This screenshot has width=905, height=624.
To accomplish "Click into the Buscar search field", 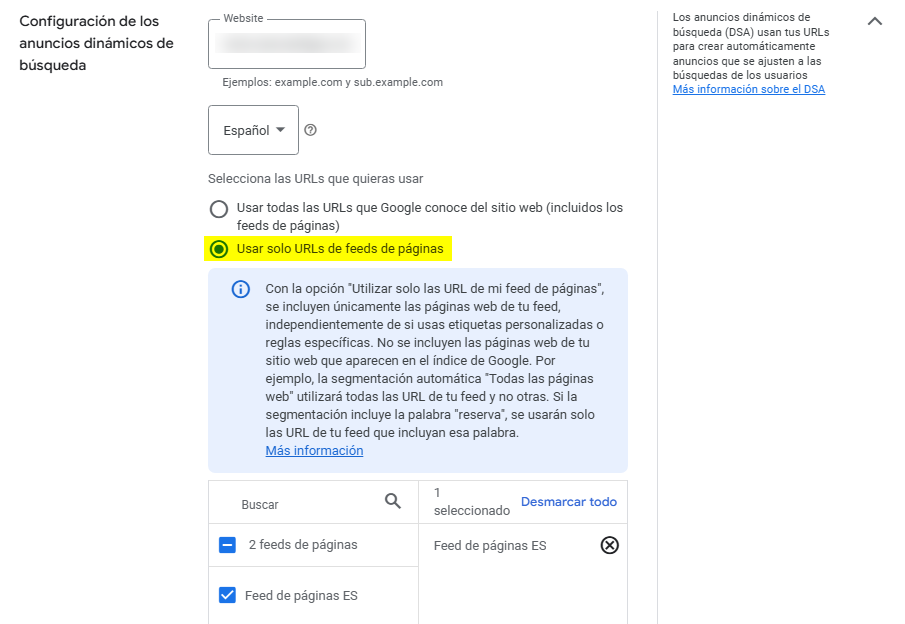I will coord(300,505).
